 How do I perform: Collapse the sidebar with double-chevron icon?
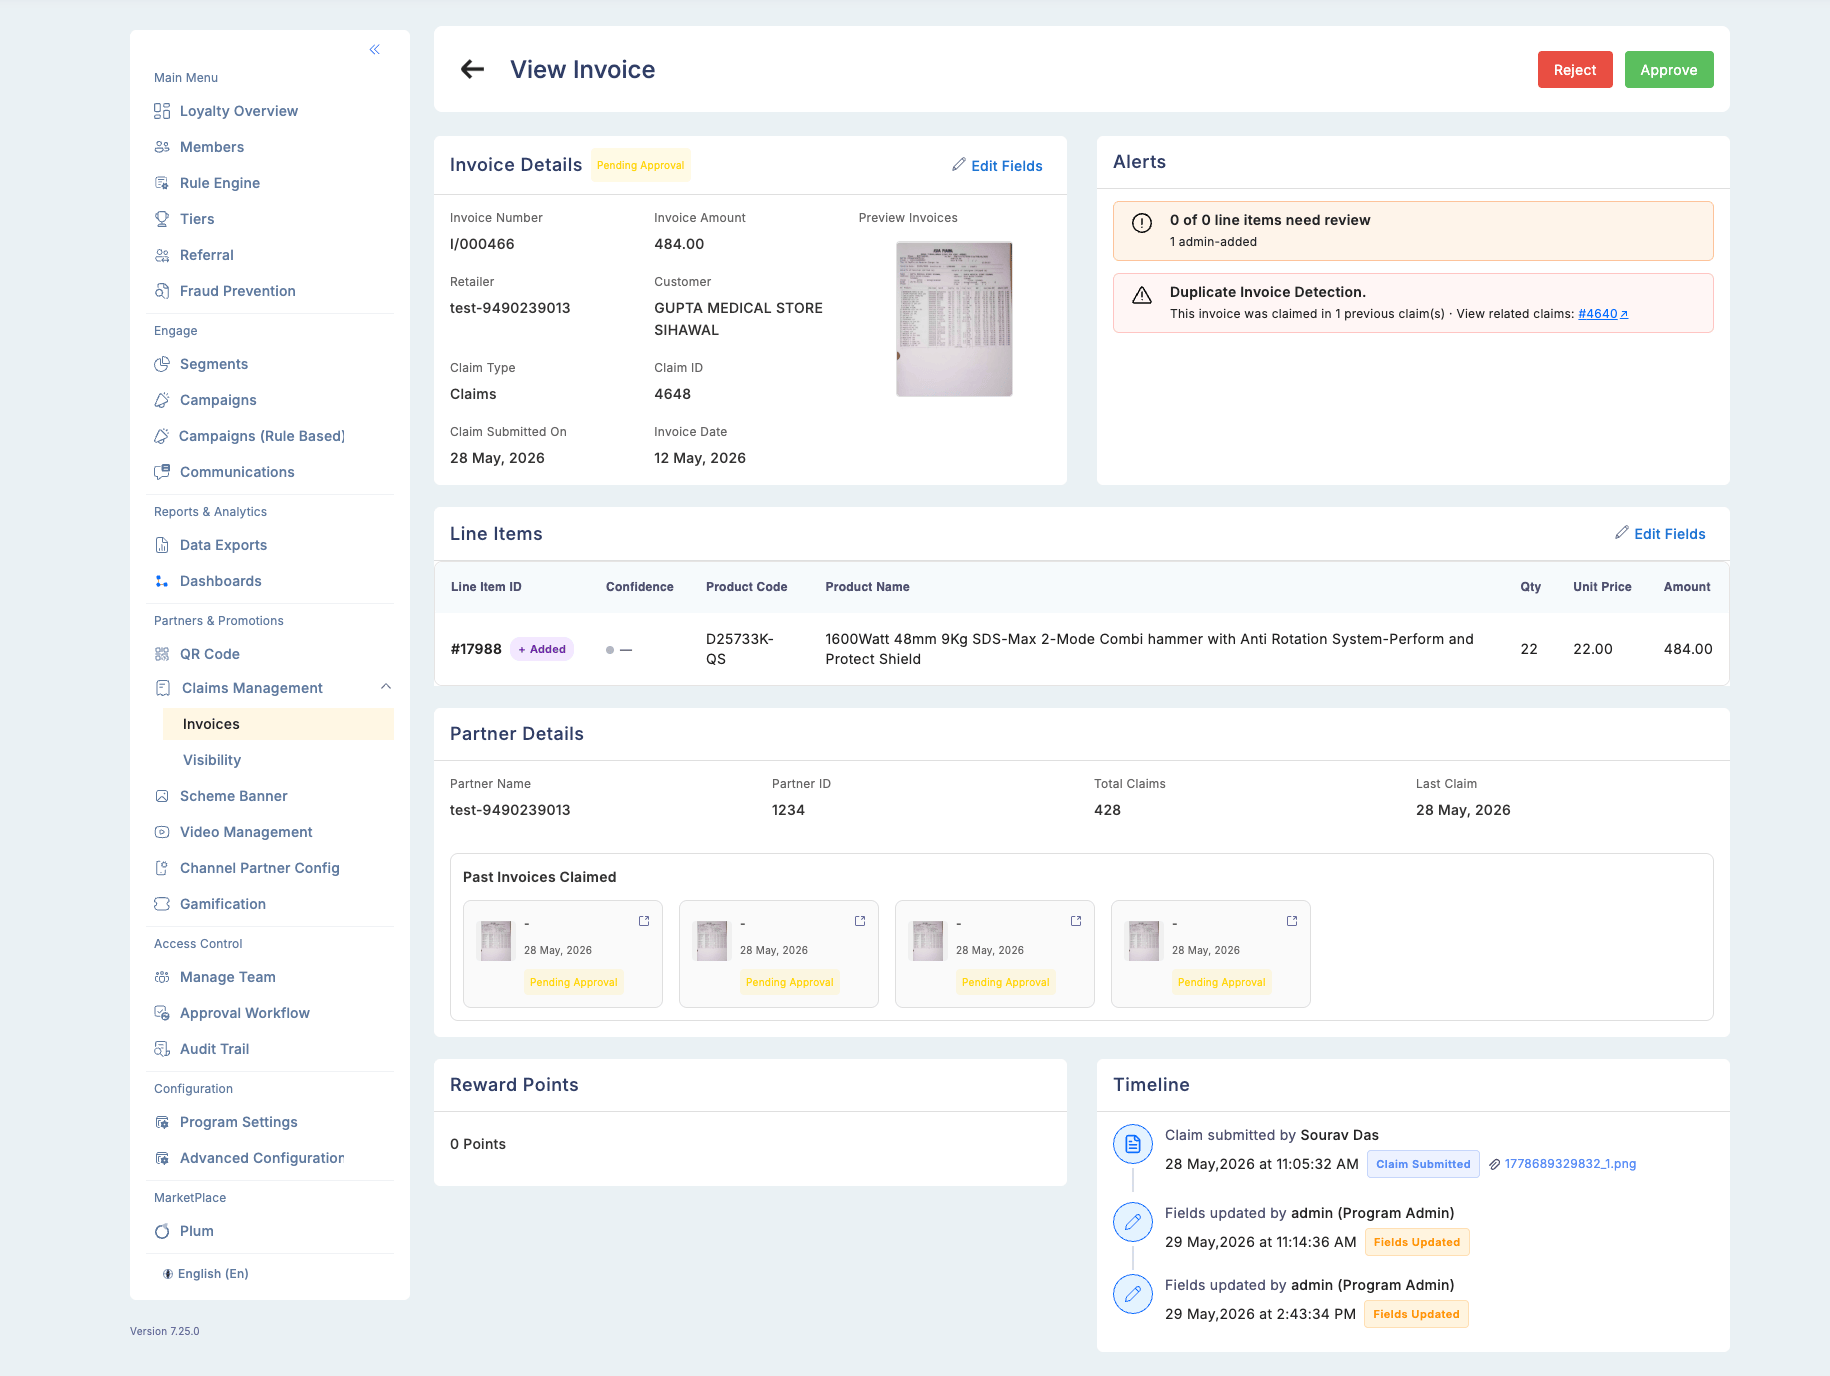pyautogui.click(x=375, y=49)
